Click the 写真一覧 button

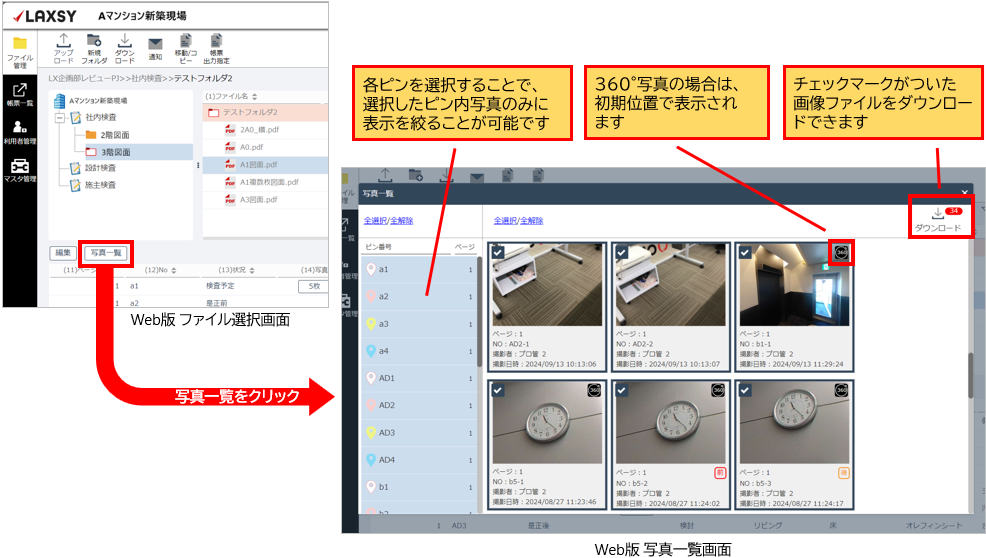104,253
